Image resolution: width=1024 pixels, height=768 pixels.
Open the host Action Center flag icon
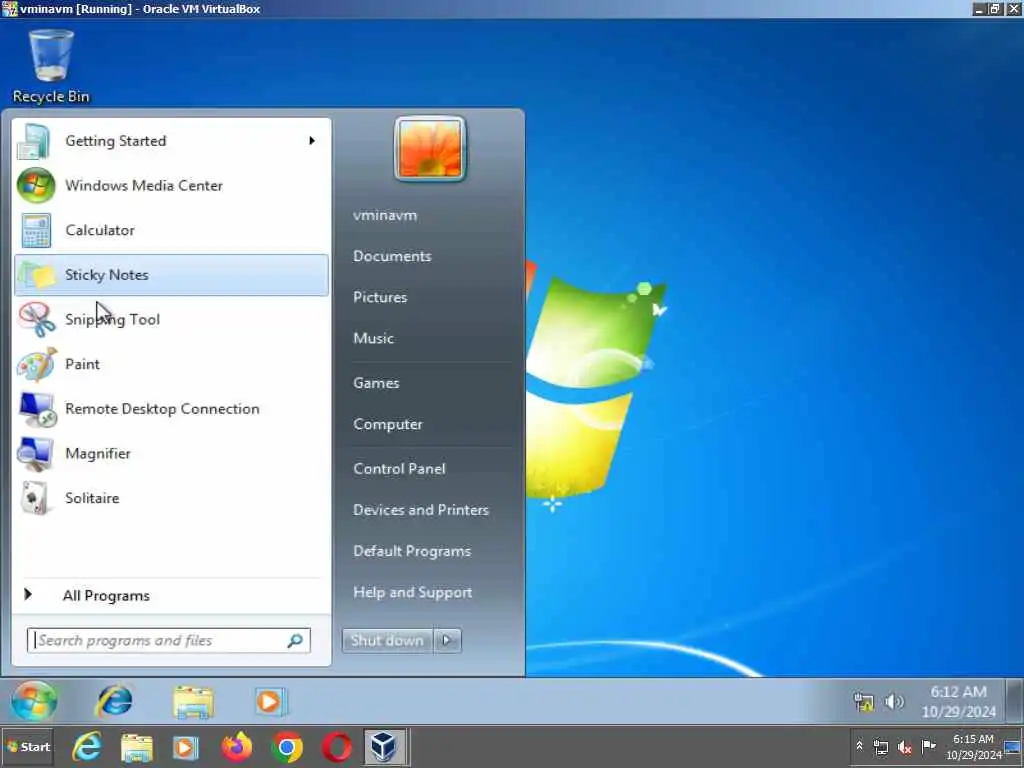pyautogui.click(x=929, y=746)
